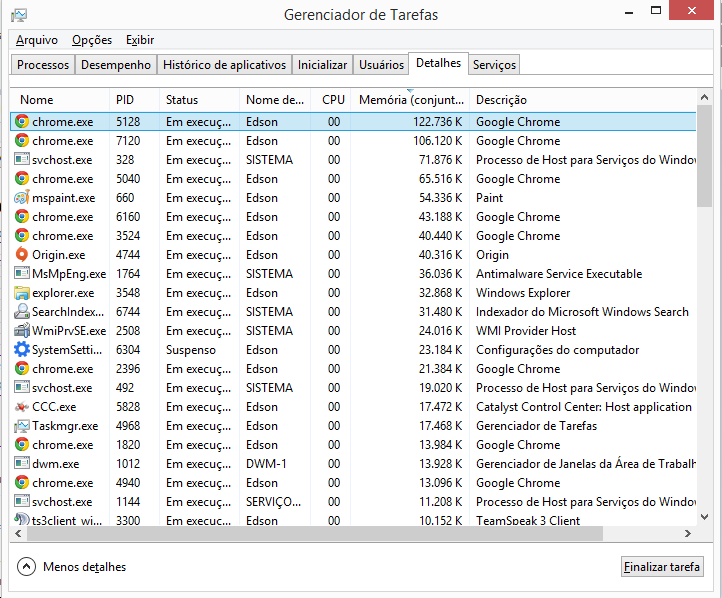This screenshot has width=722, height=598.
Task: Click the vertical scroll up arrow
Action: click(x=704, y=97)
